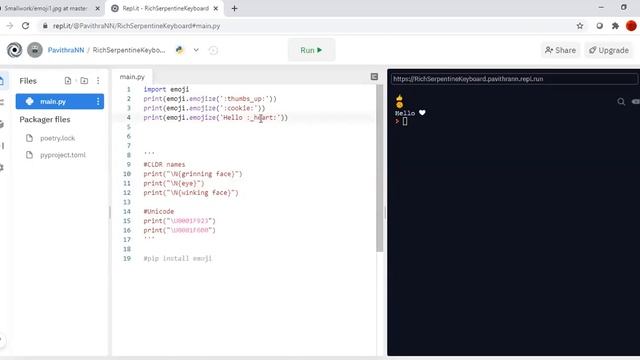Add a new folder
The width and height of the screenshot is (640, 360).
pyautogui.click(x=84, y=81)
